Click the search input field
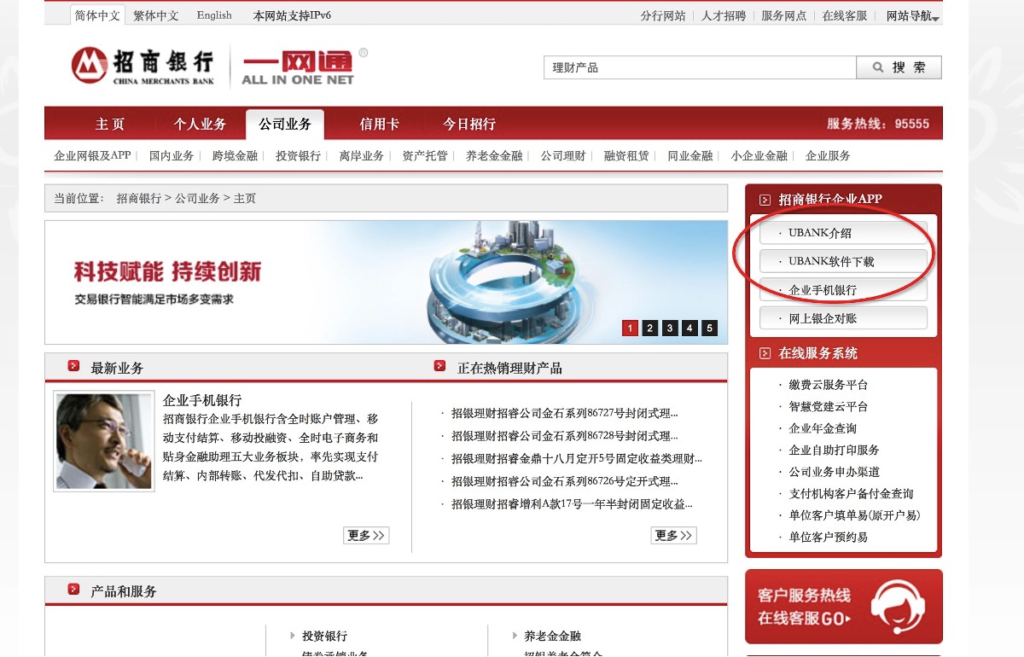1024x657 pixels. (x=699, y=67)
